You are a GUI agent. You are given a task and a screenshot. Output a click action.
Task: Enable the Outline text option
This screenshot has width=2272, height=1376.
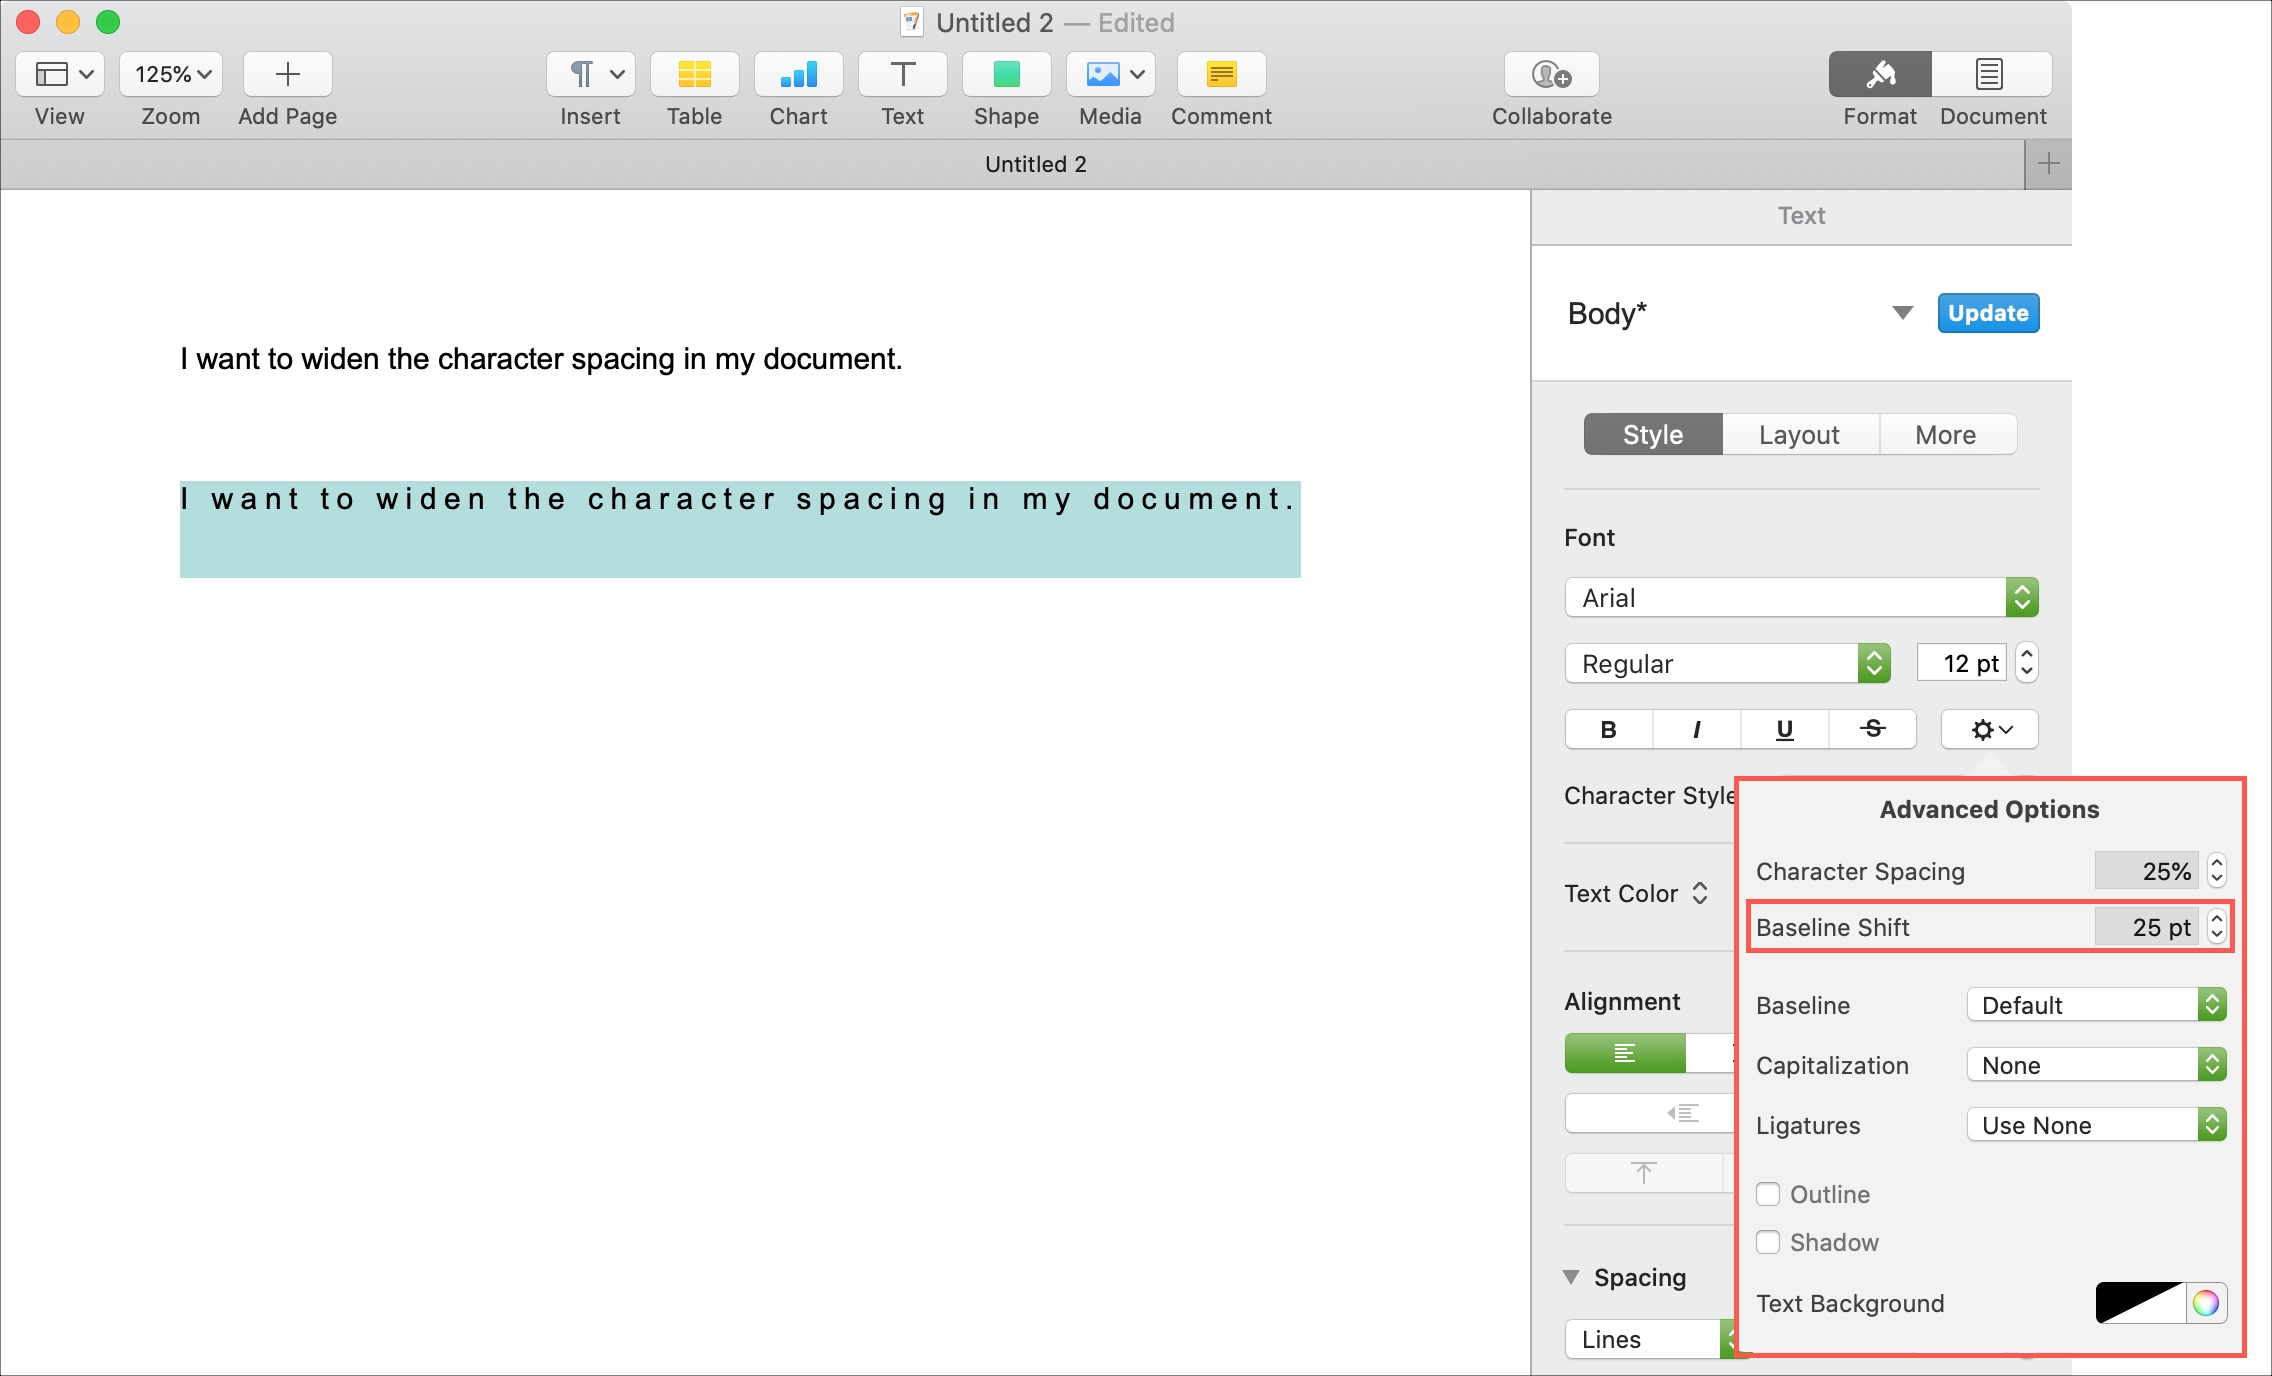pyautogui.click(x=1768, y=1194)
